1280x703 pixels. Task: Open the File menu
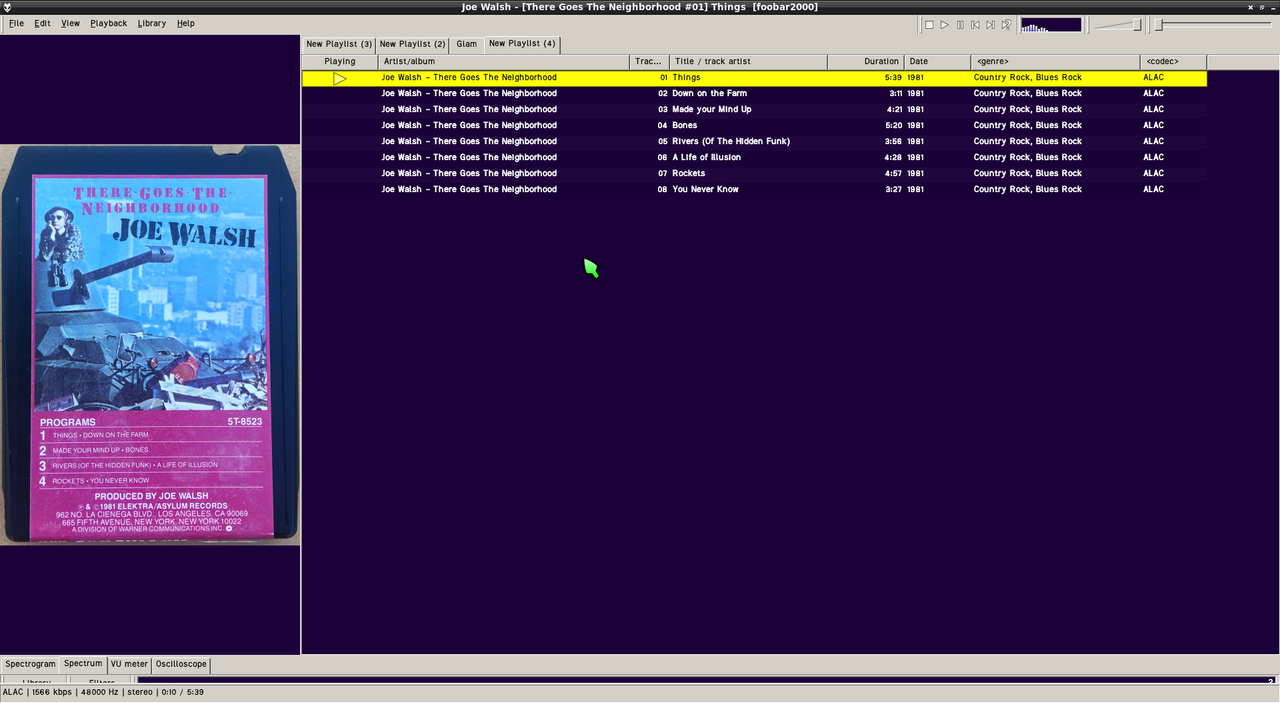click(16, 23)
